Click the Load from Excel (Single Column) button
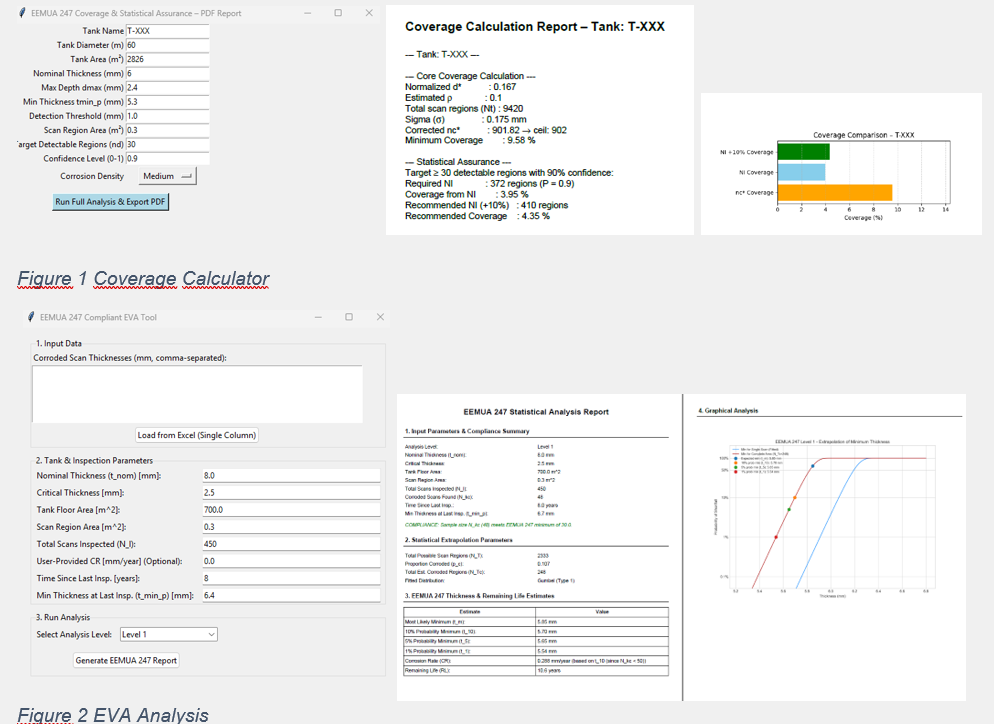This screenshot has width=994, height=724. 197,435
